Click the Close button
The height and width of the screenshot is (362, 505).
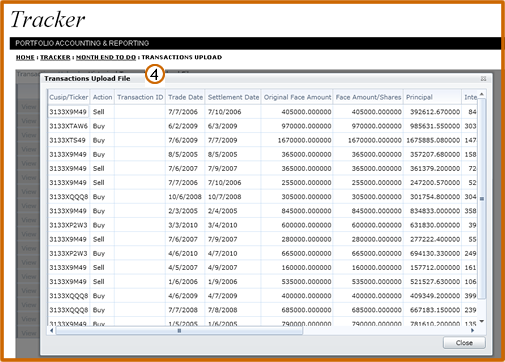pos(464,343)
